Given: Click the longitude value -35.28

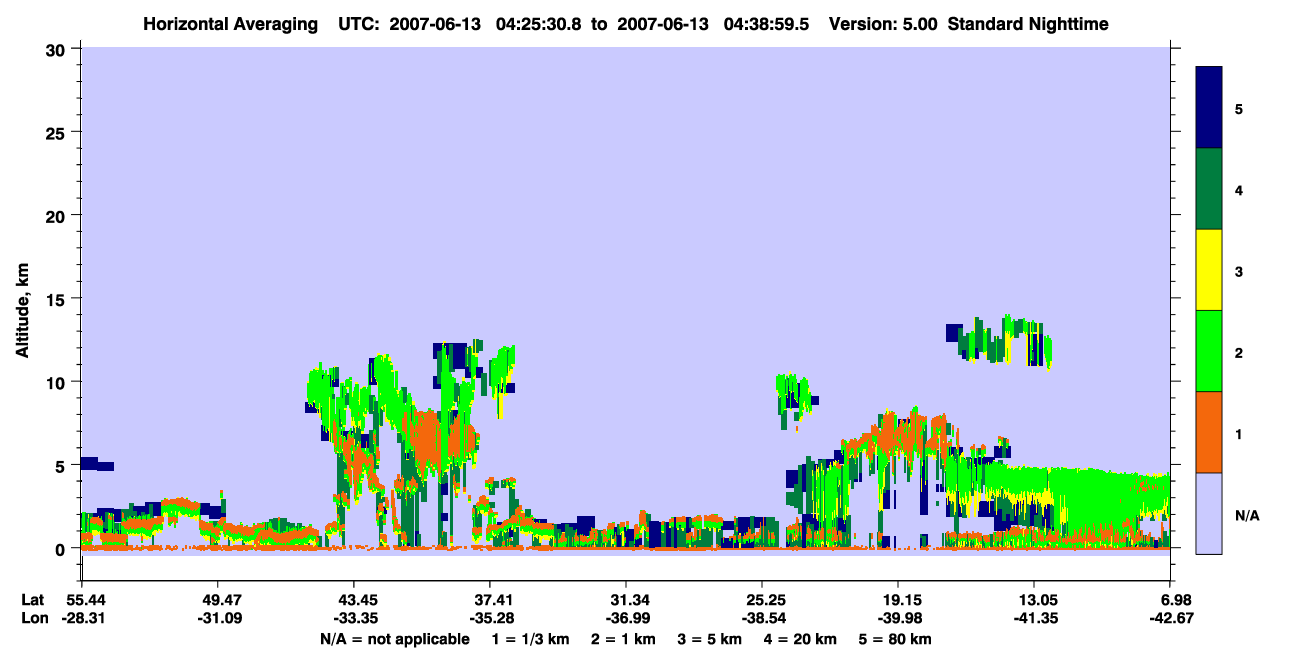Looking at the screenshot, I should point(489,618).
